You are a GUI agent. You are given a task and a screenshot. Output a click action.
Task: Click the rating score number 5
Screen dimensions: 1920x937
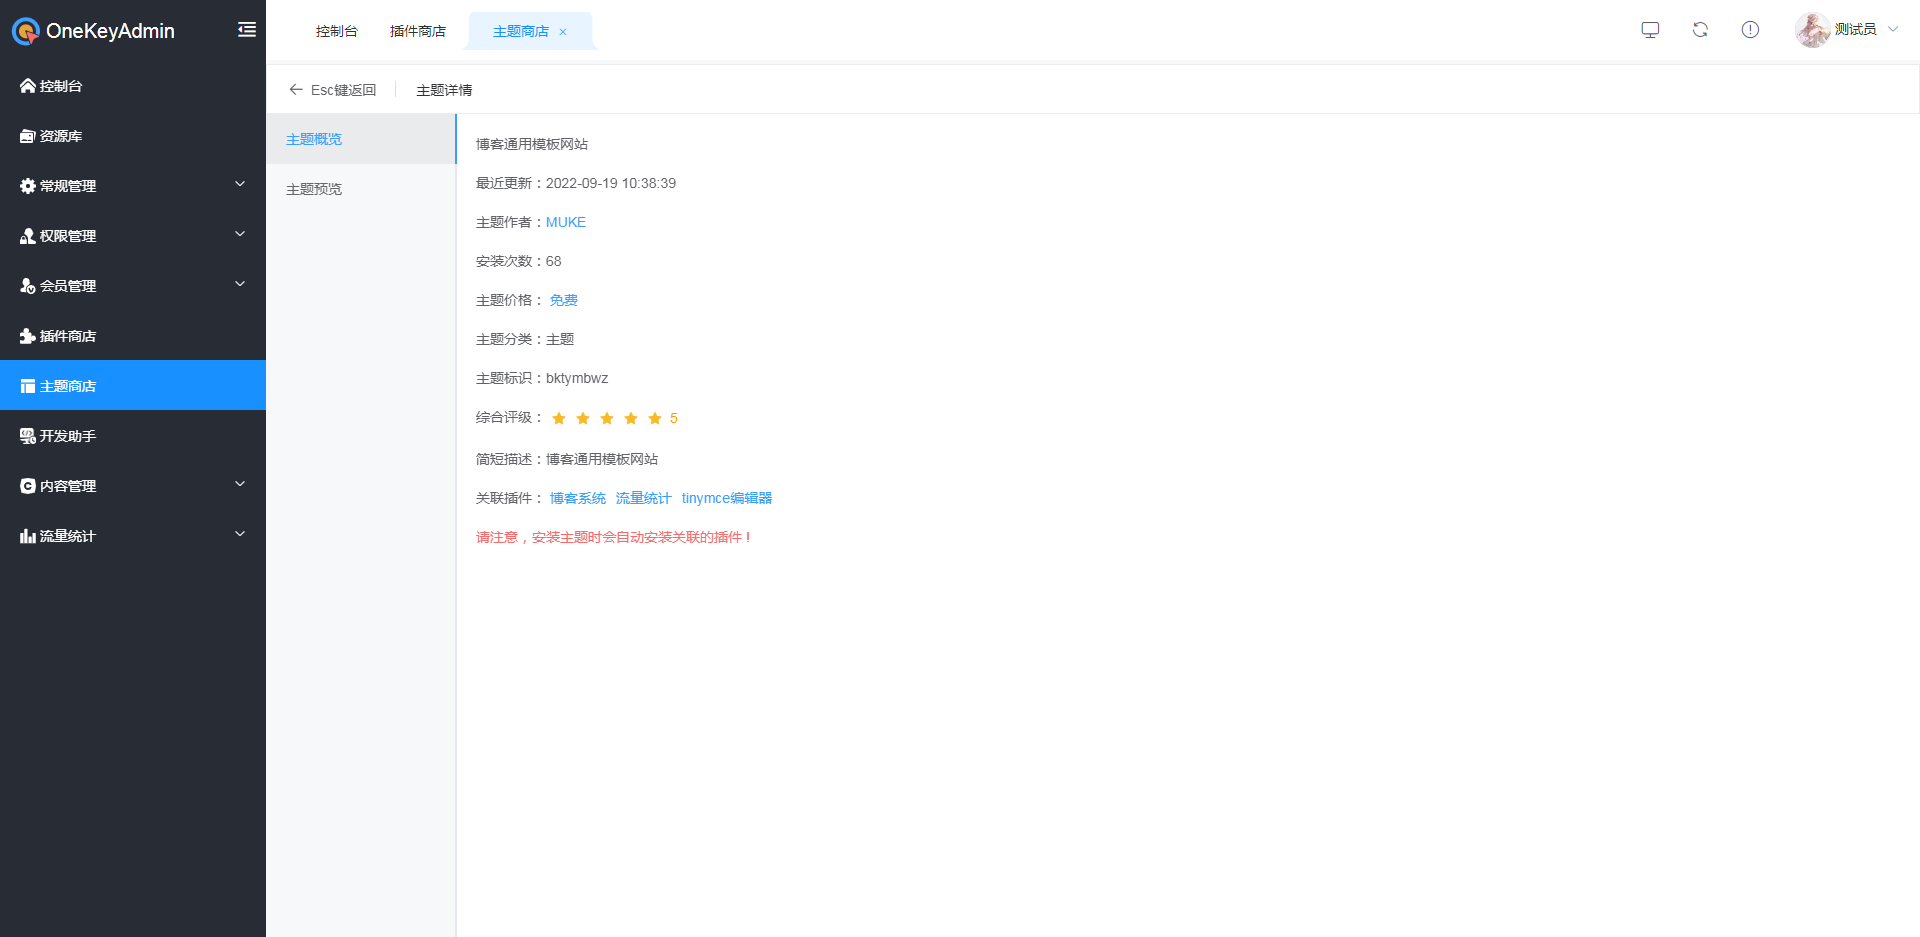pyautogui.click(x=674, y=418)
